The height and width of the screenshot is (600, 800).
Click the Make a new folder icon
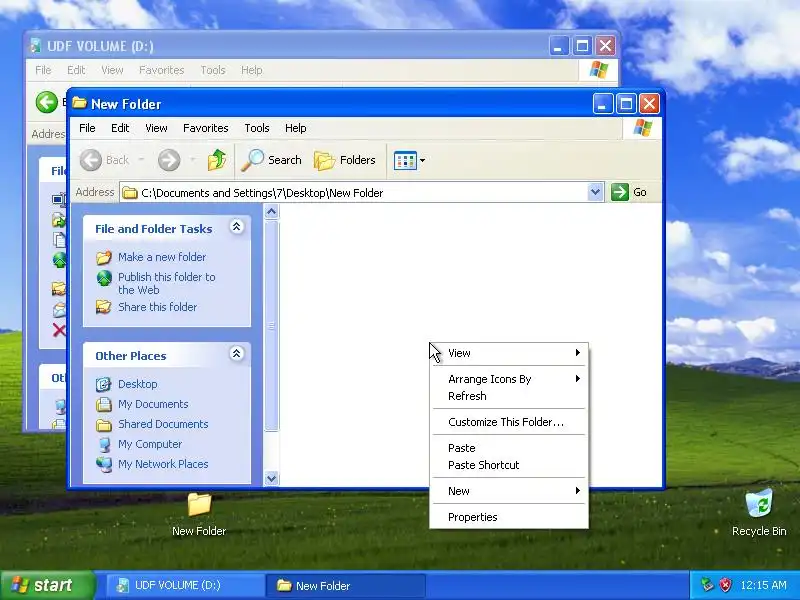104,257
